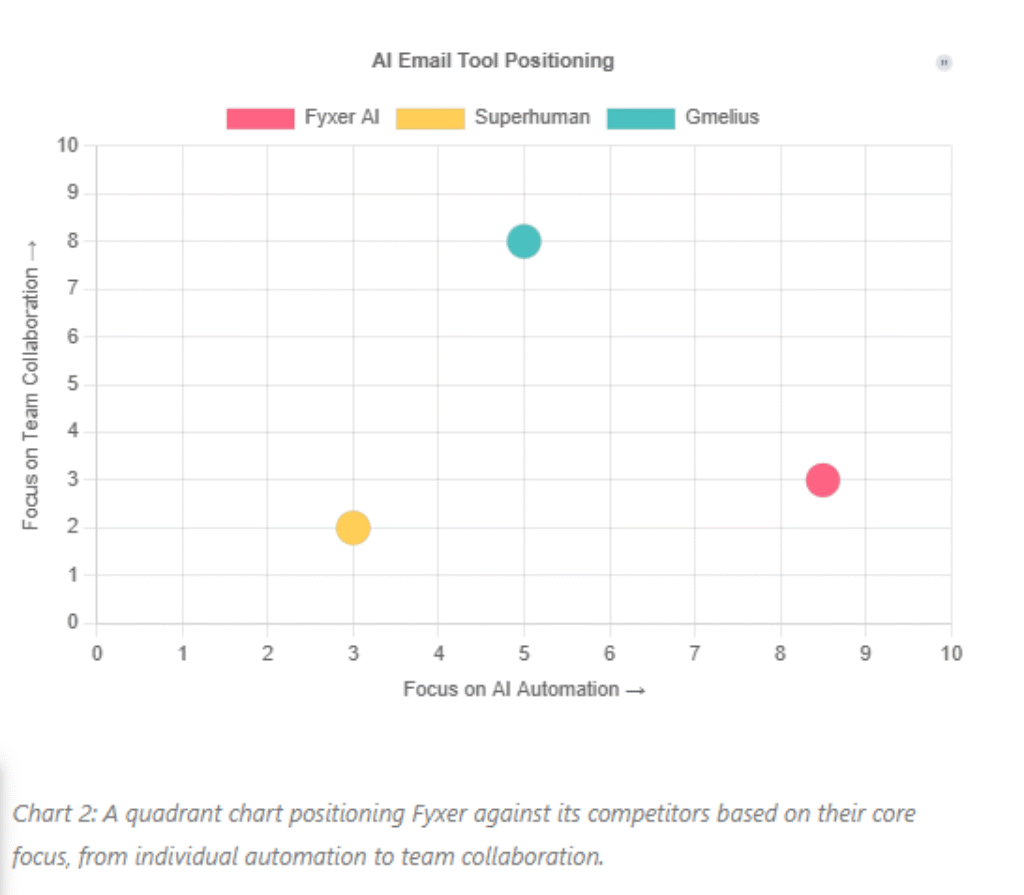Image resolution: width=1024 pixels, height=895 pixels.
Task: Click the pause icon beside the chart title
Action: tap(944, 63)
